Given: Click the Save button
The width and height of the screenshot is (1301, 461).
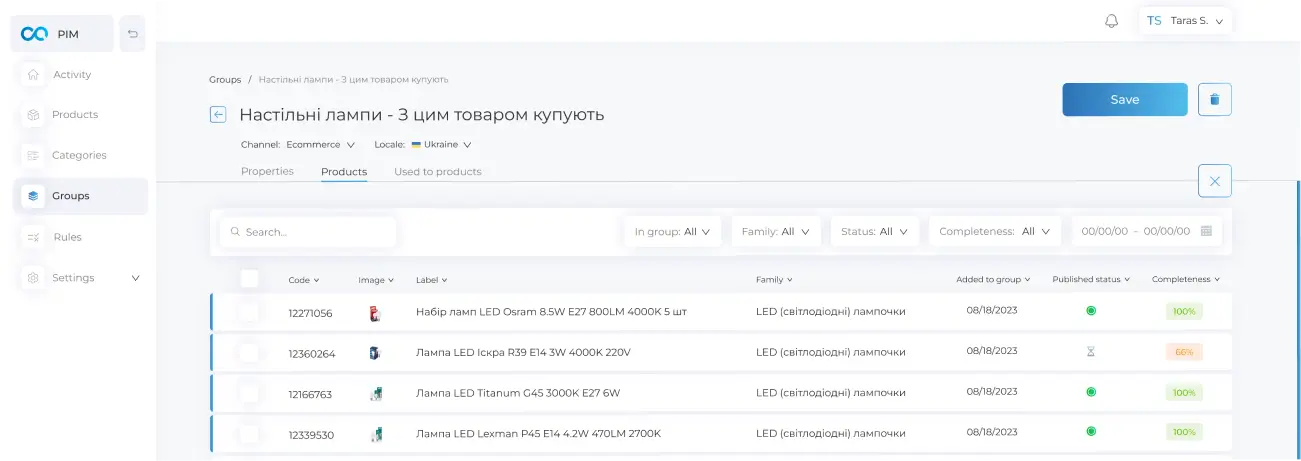Looking at the screenshot, I should [x=1124, y=100].
